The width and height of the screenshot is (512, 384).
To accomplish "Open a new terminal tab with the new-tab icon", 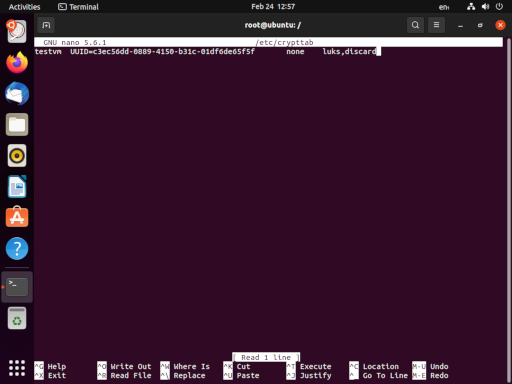I will tap(46, 25).
